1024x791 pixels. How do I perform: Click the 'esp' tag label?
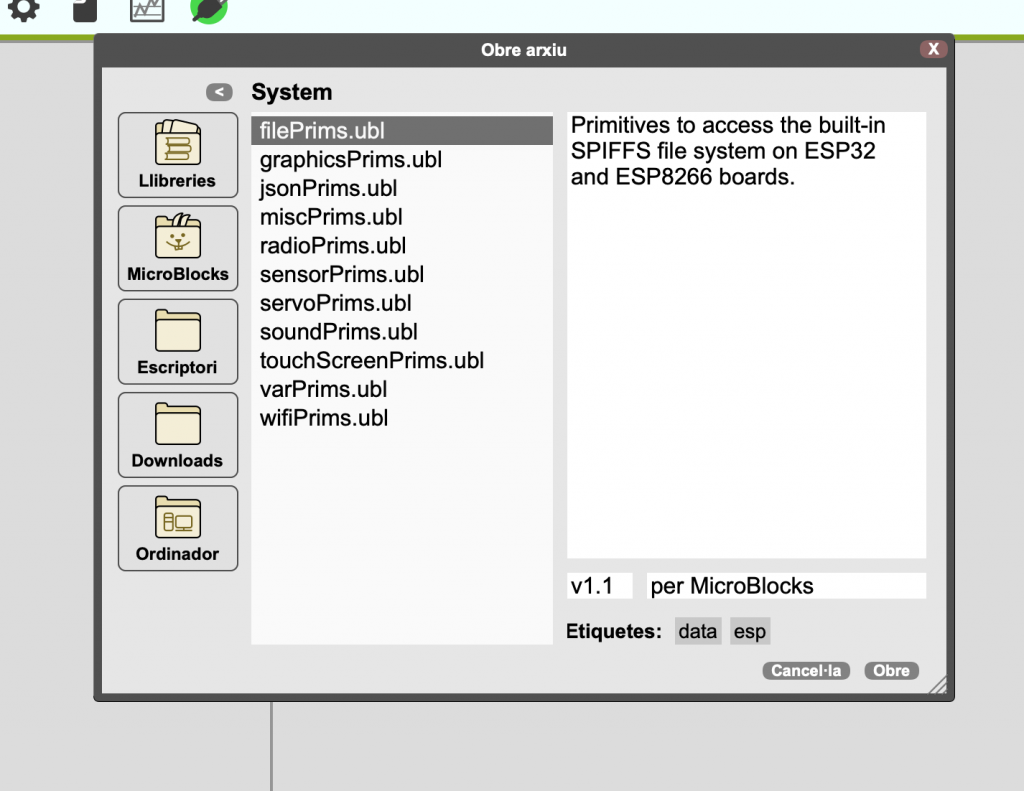pyautogui.click(x=749, y=632)
